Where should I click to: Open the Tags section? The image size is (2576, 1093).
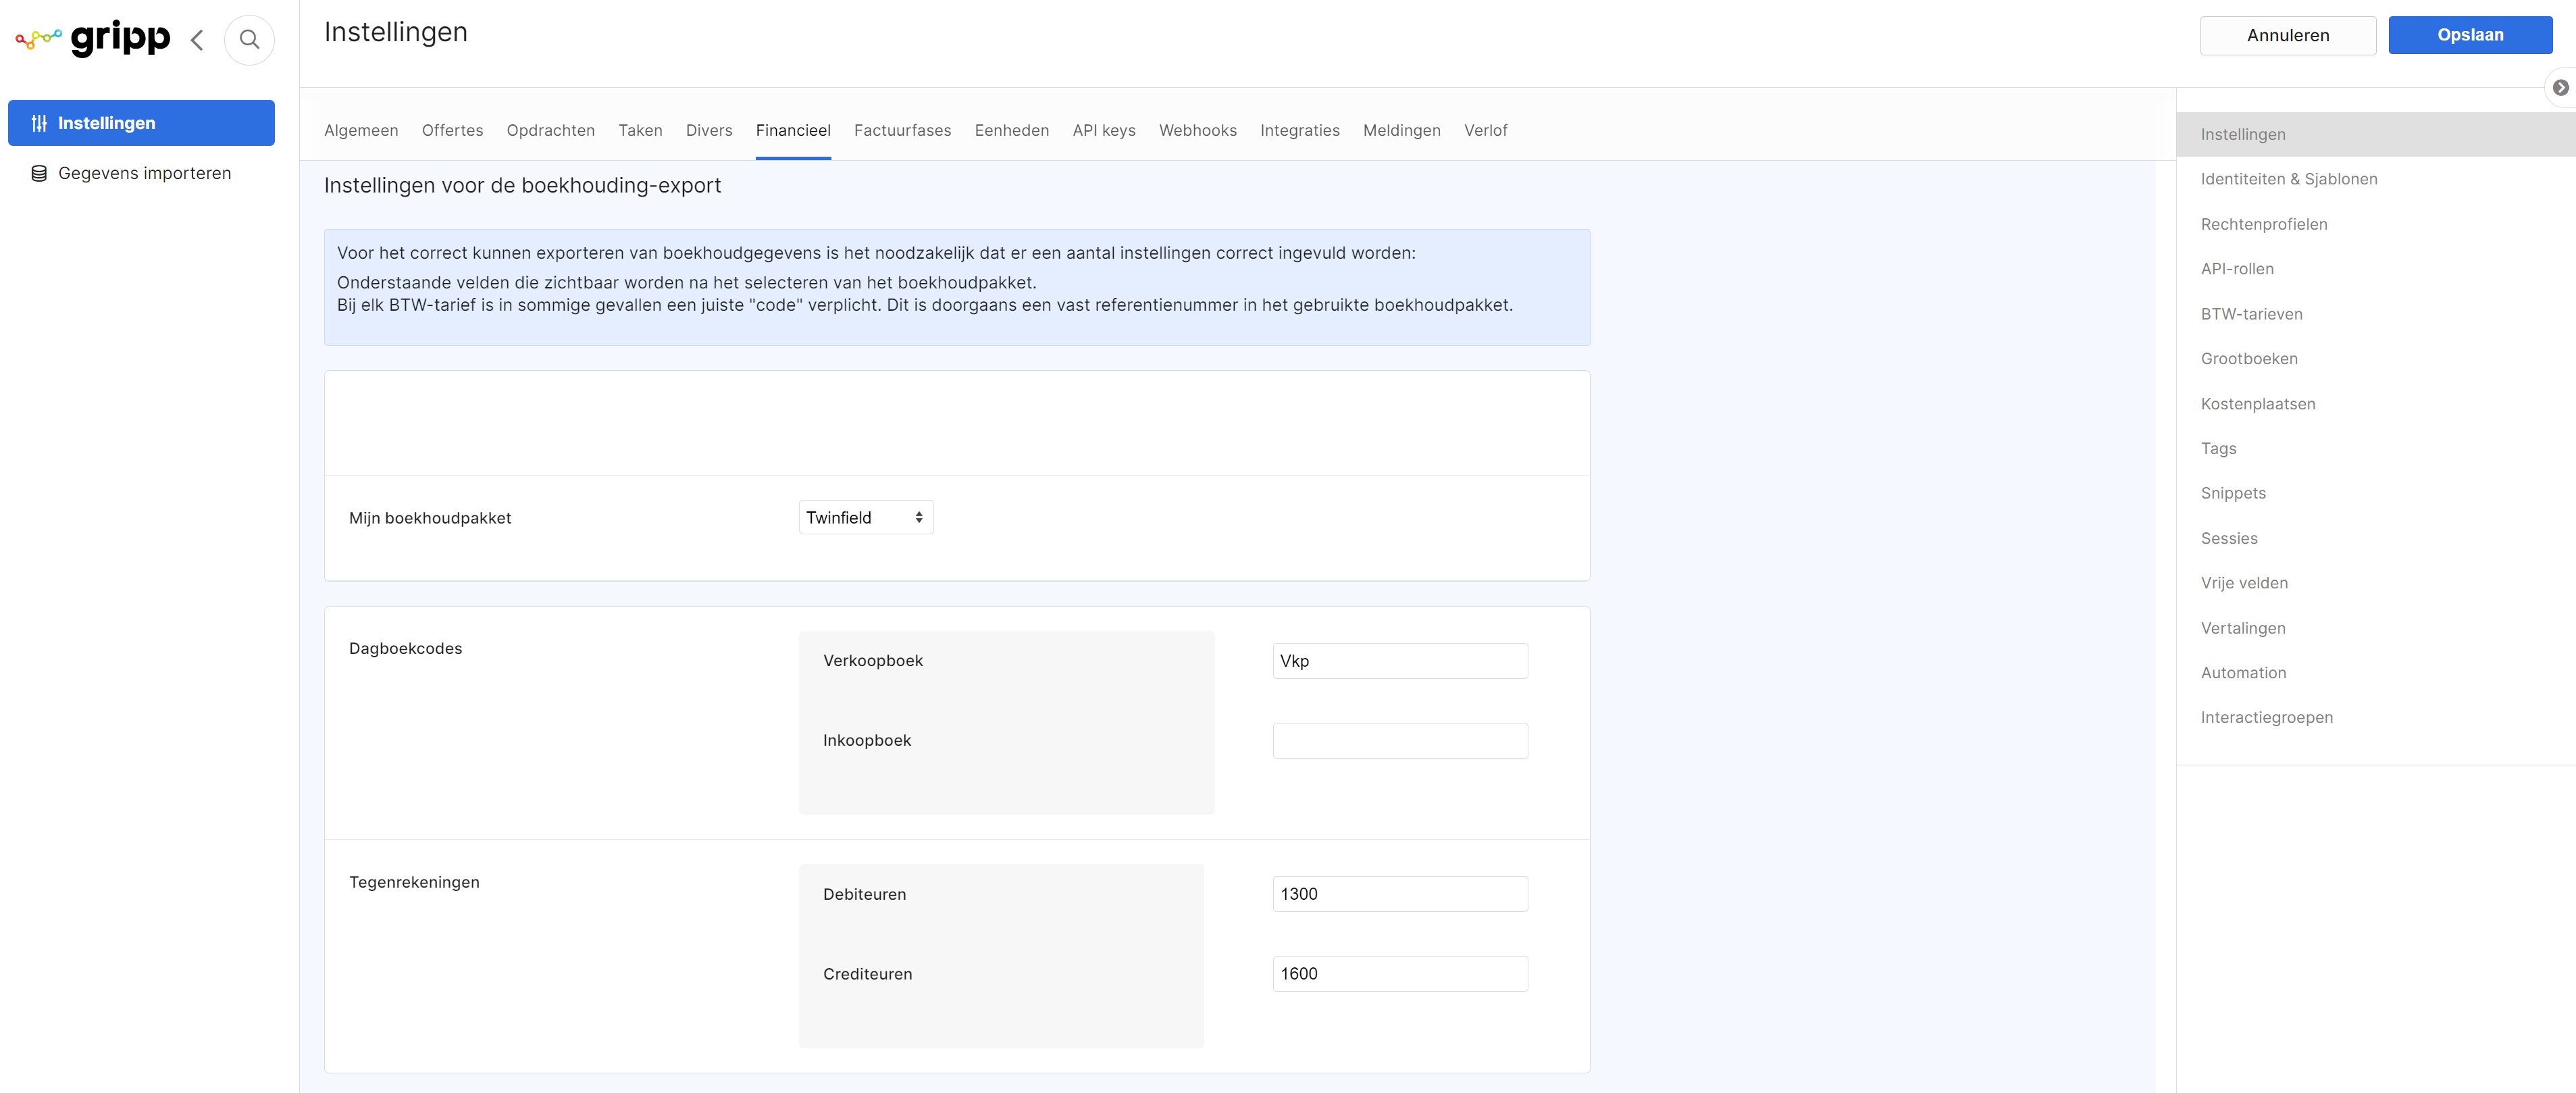[x=2218, y=448]
